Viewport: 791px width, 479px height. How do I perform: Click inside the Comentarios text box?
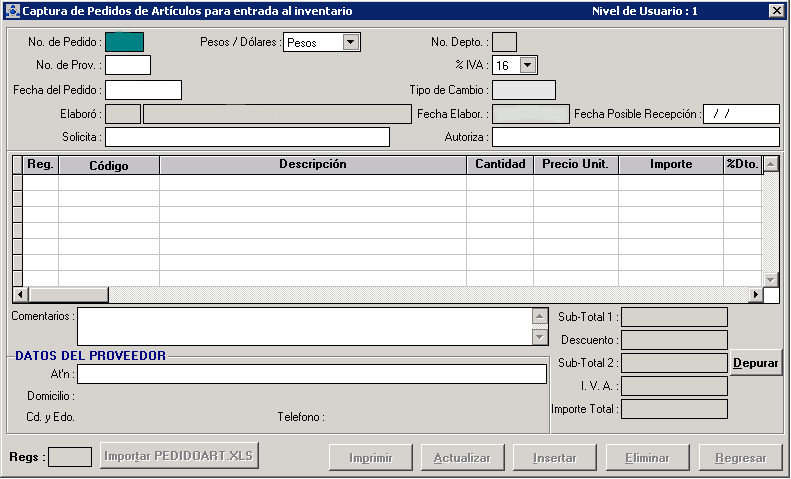[303, 326]
